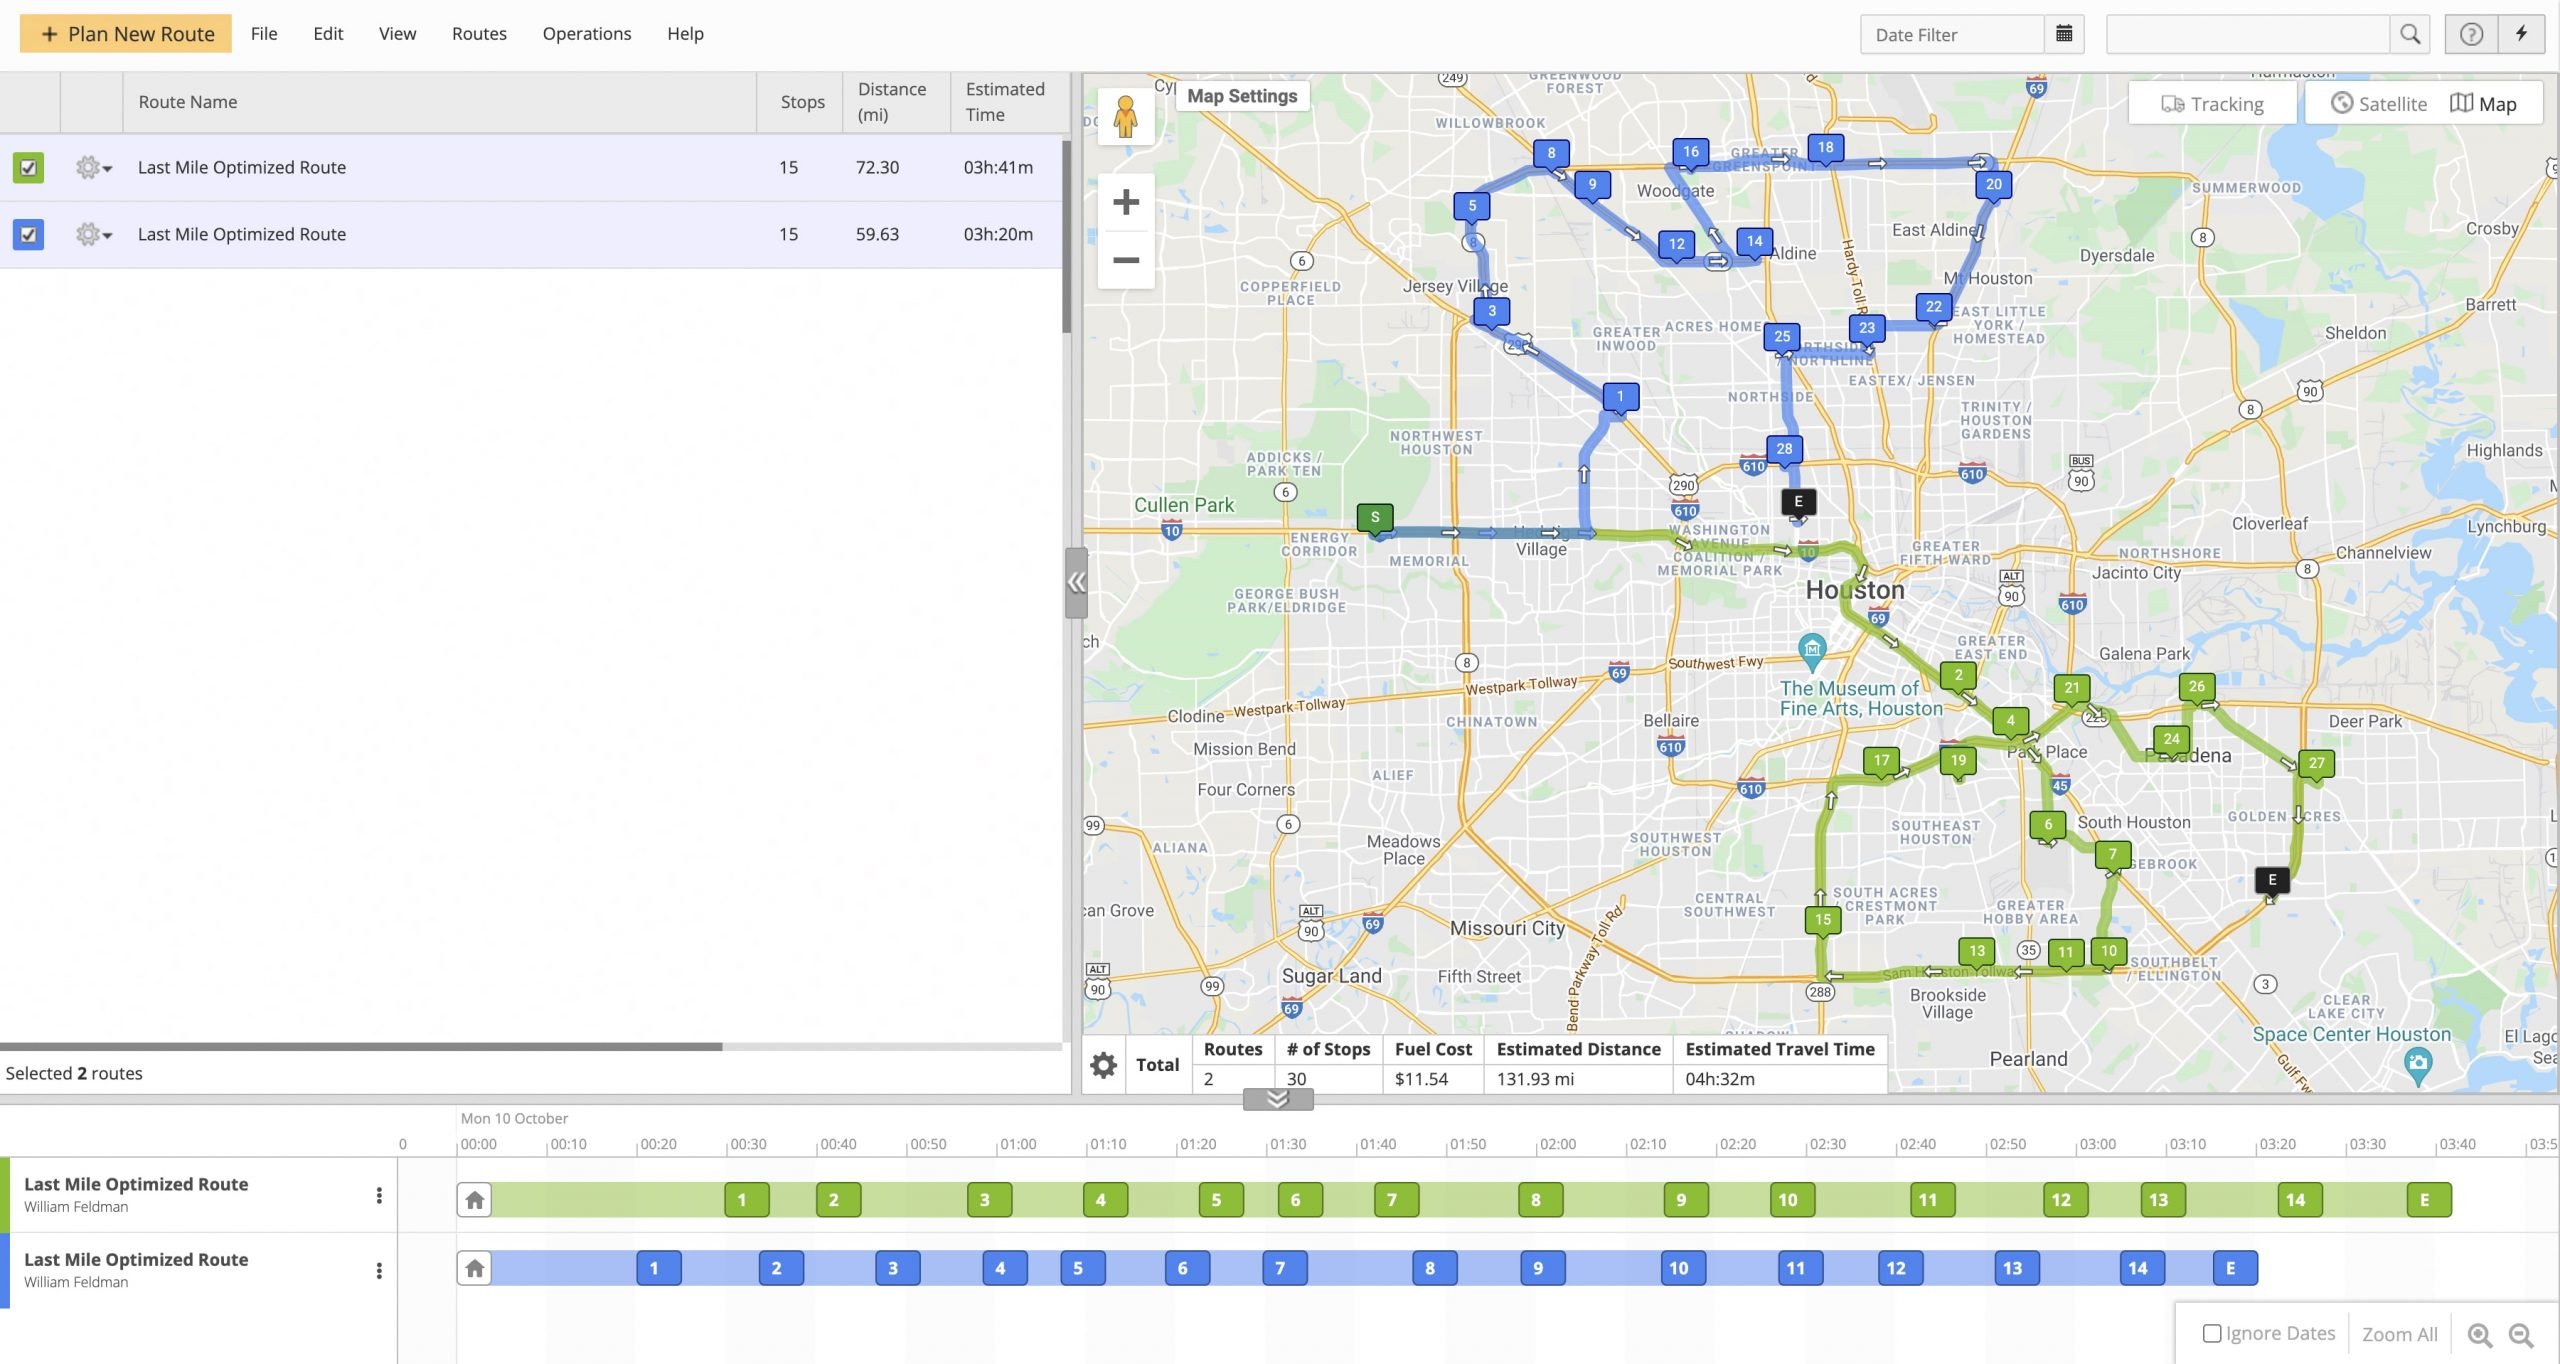
Task: Select blue map stop marker 16
Action: 1691,153
